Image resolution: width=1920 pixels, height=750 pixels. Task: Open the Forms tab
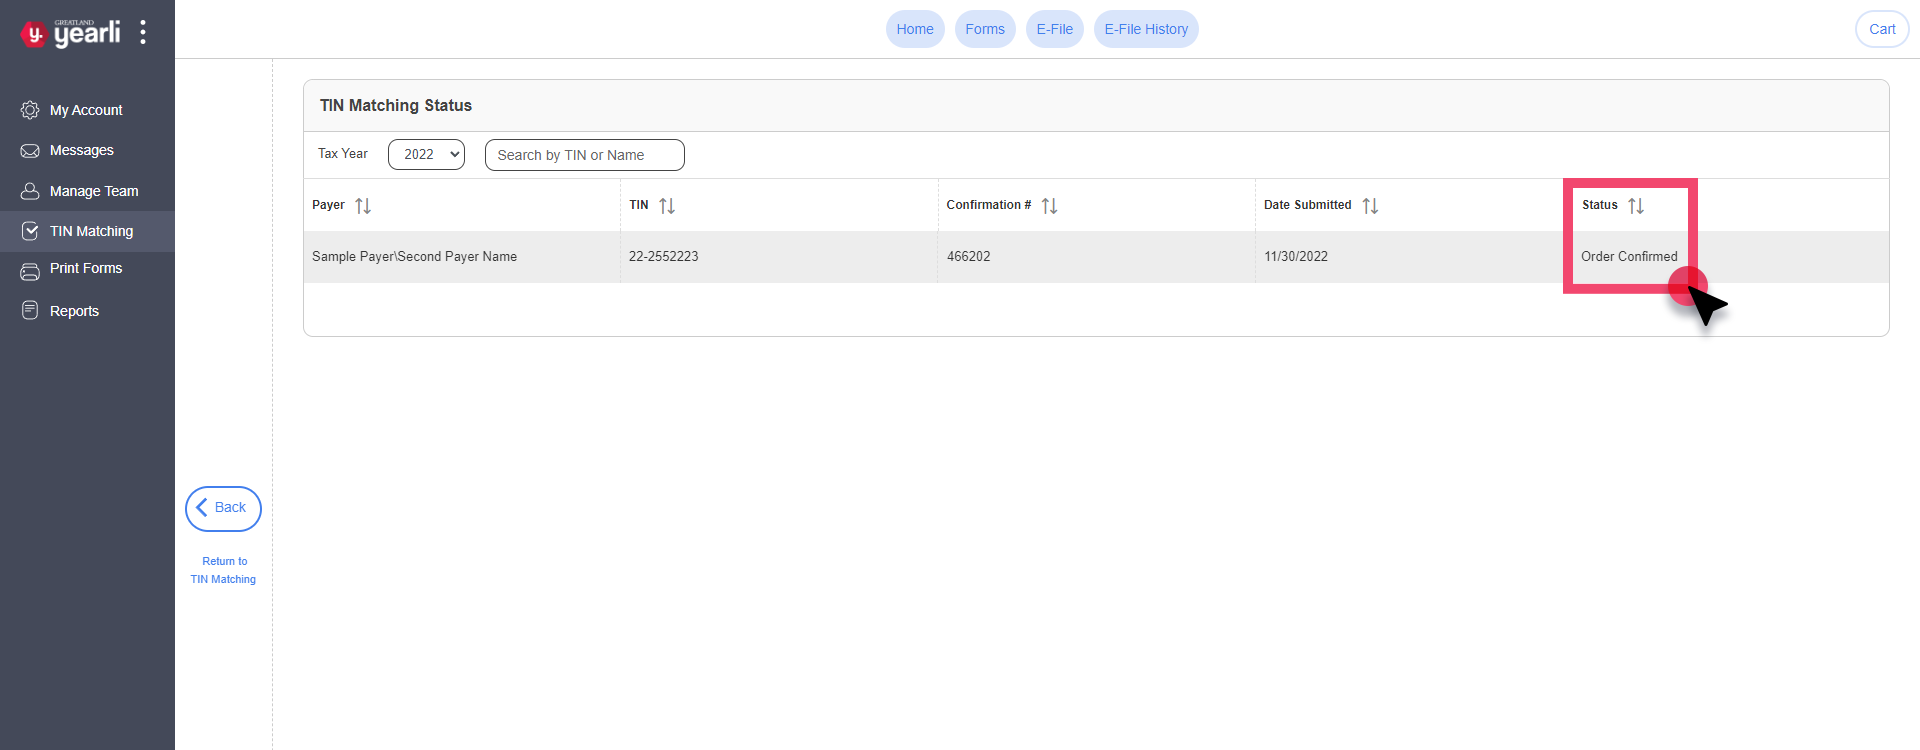click(985, 29)
